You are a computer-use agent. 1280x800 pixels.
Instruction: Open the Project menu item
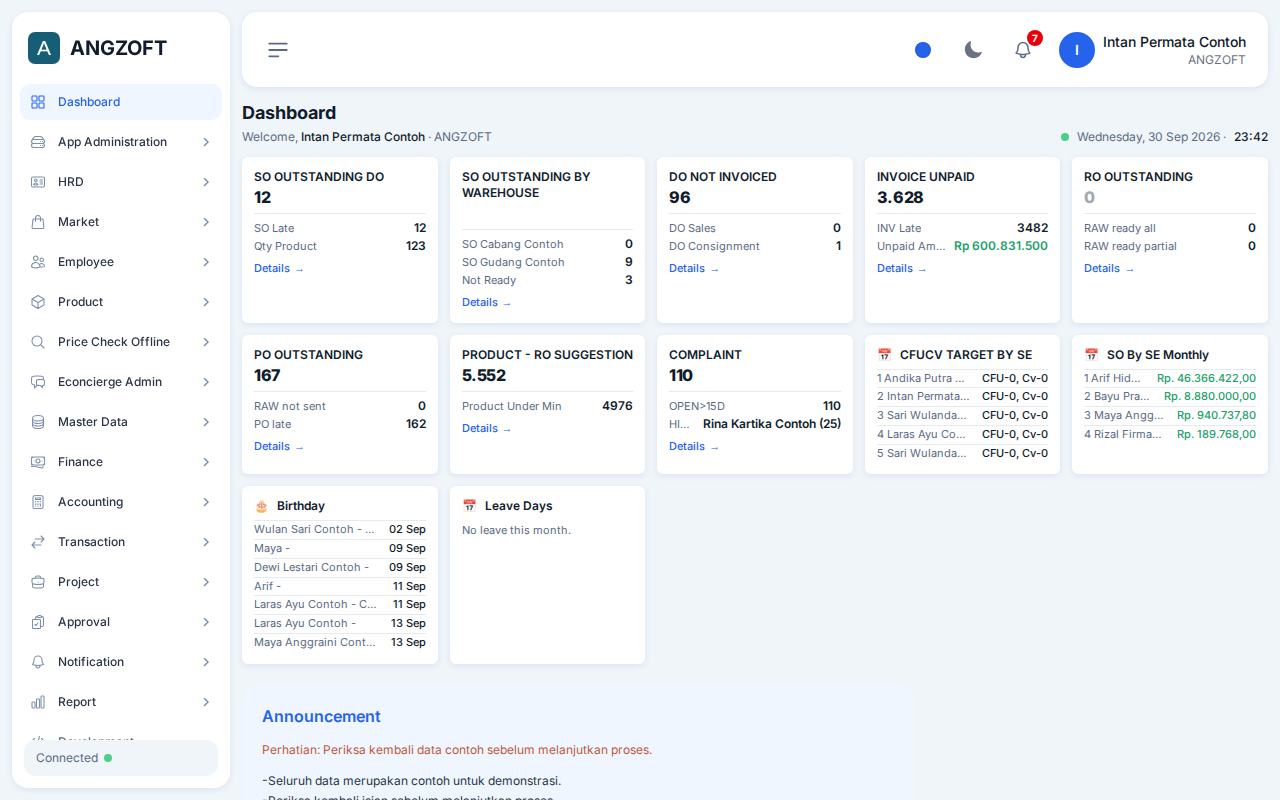pyautogui.click(x=121, y=582)
